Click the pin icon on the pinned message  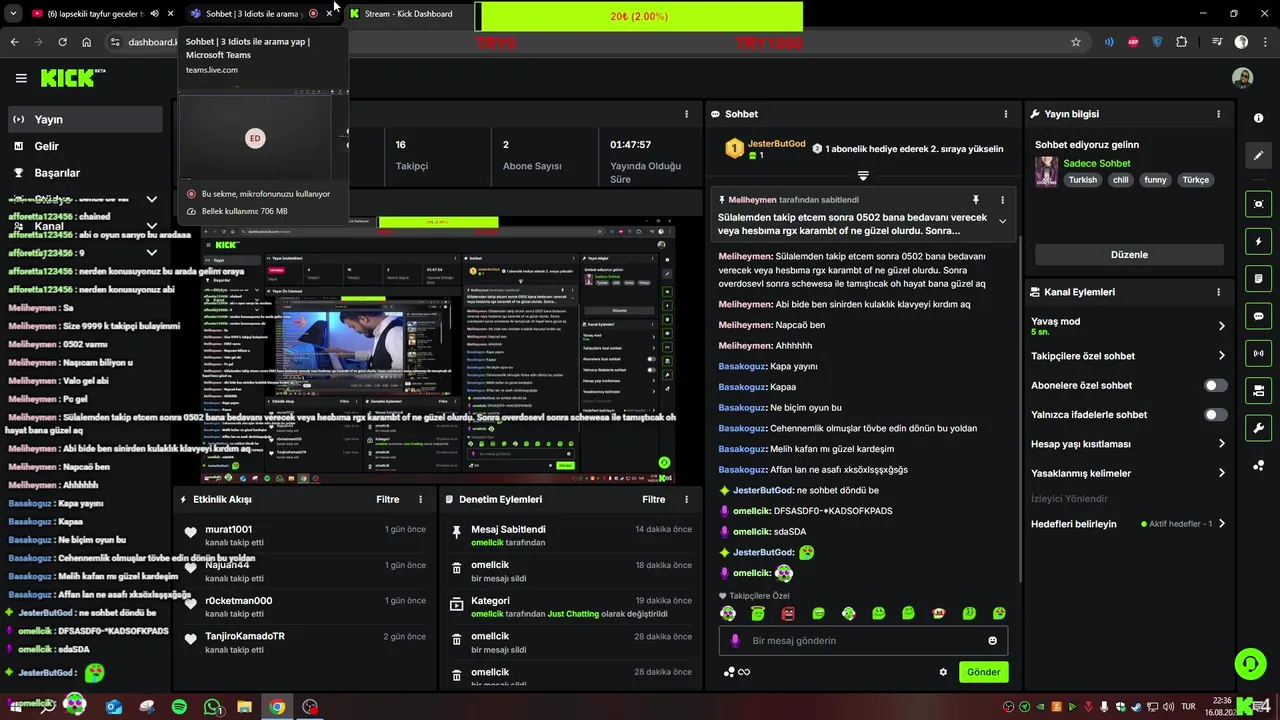976,200
